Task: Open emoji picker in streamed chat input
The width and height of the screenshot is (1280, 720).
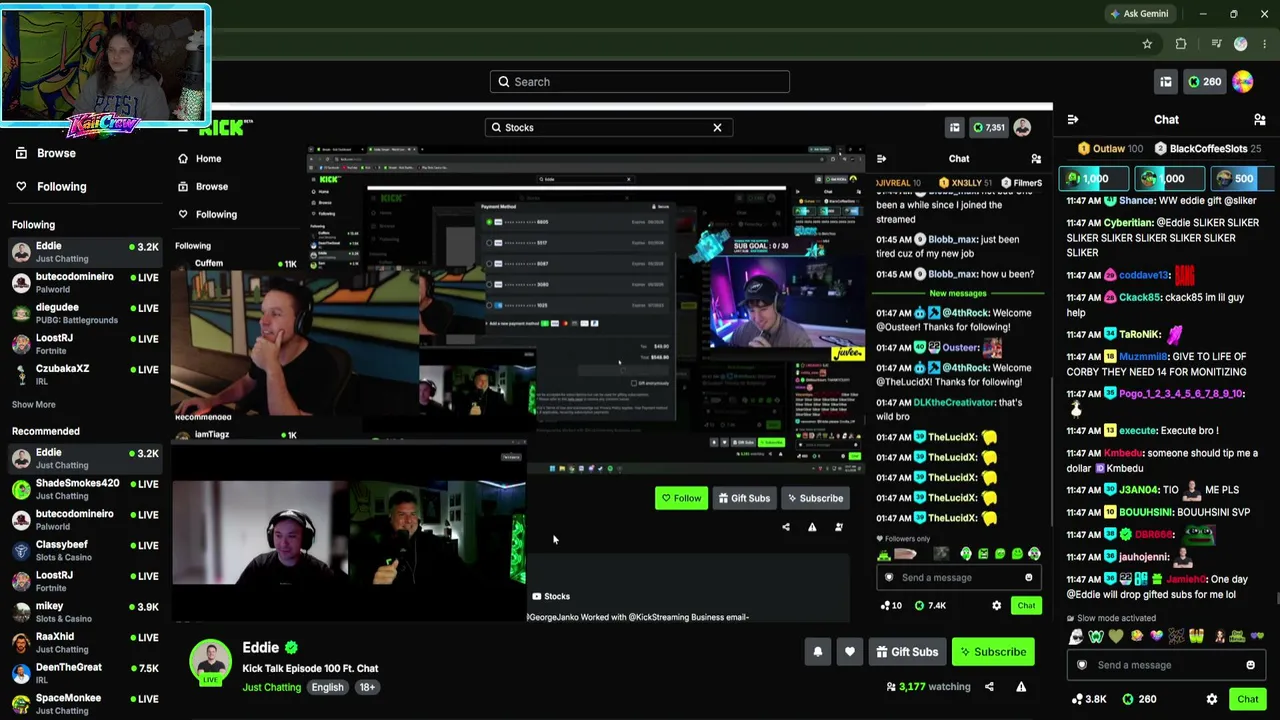Action: [1028, 577]
